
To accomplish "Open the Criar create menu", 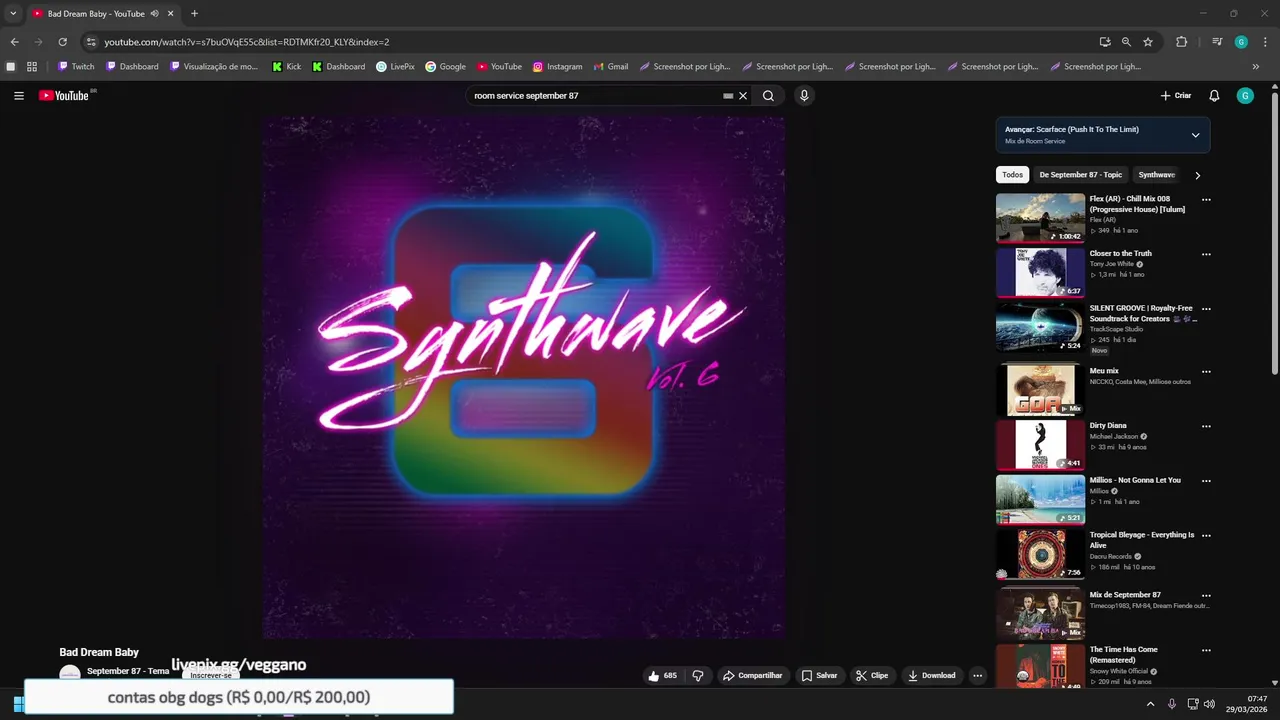I will coord(1176,96).
